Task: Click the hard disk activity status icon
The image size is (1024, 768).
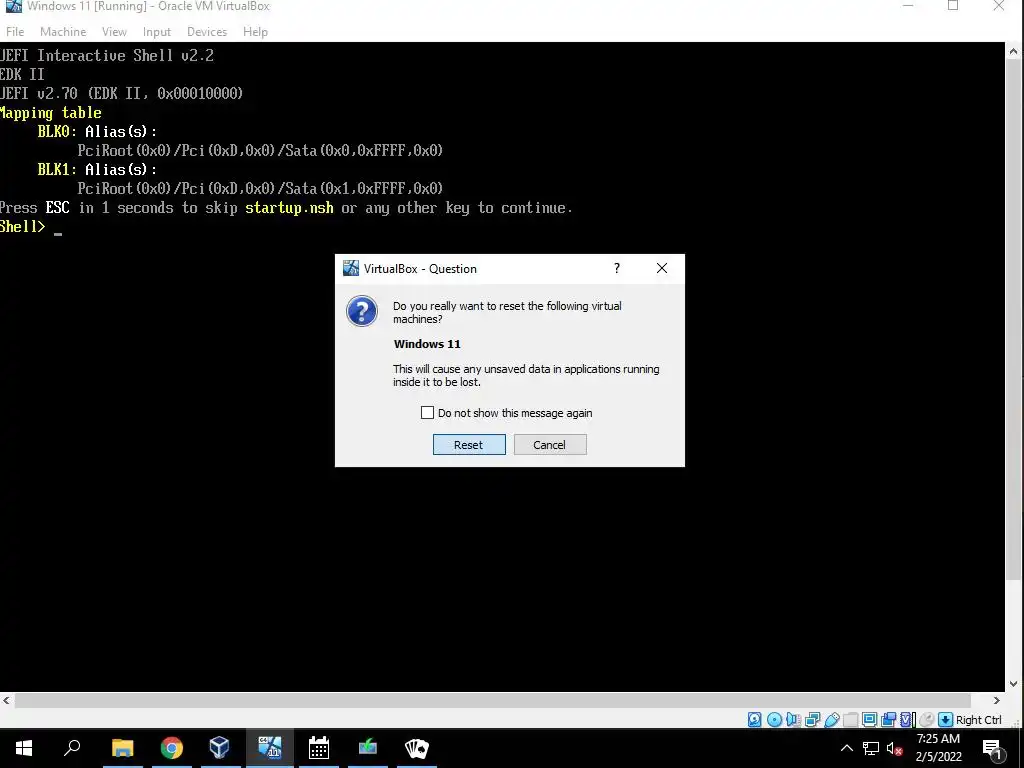Action: click(754, 720)
